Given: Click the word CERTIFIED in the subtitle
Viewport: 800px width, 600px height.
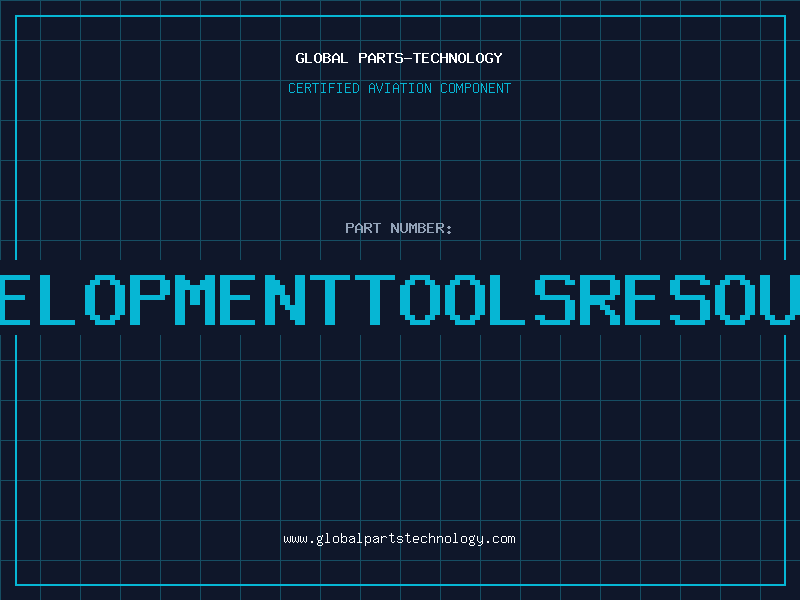Looking at the screenshot, I should (322, 88).
